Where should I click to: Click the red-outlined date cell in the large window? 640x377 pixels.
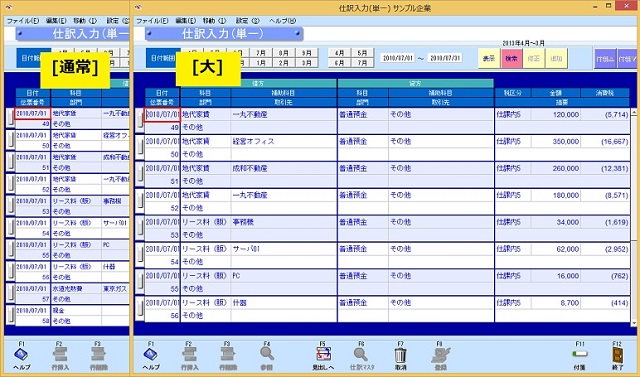pyautogui.click(x=162, y=115)
